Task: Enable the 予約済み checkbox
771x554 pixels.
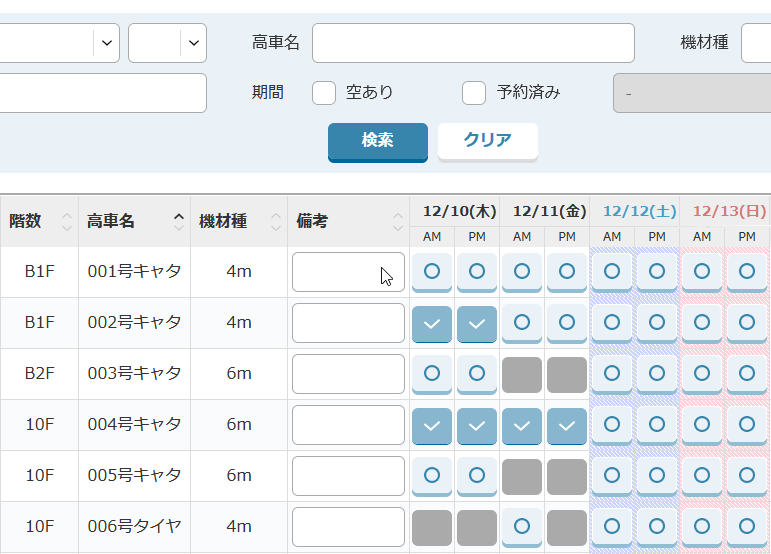Action: [x=474, y=93]
